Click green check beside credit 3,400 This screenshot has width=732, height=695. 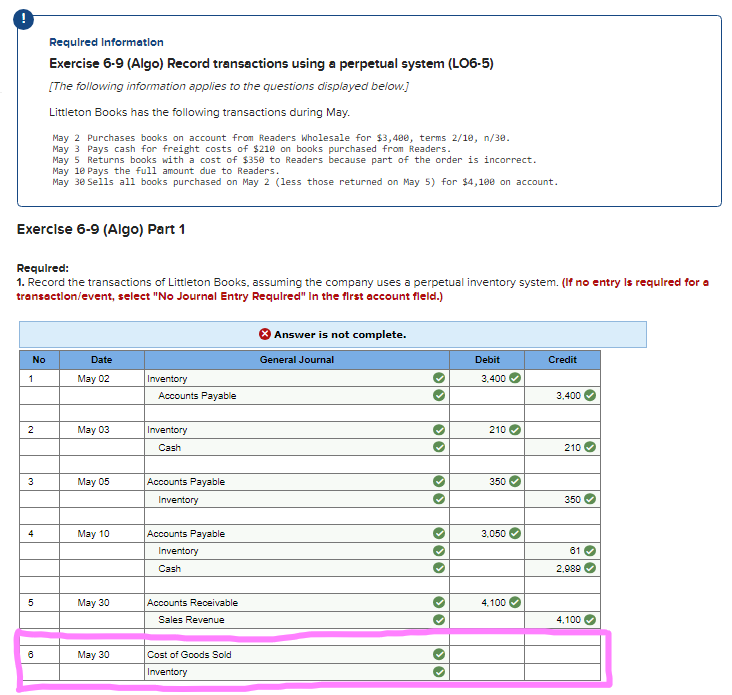coord(590,395)
